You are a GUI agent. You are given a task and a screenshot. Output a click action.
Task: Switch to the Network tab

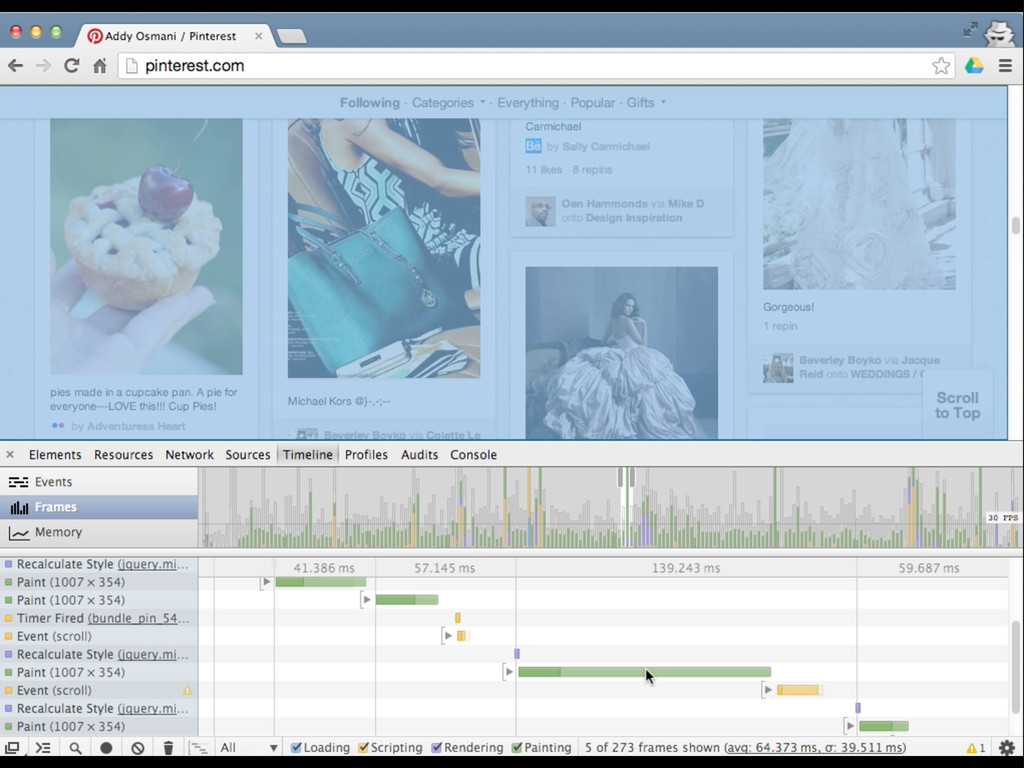(x=189, y=455)
